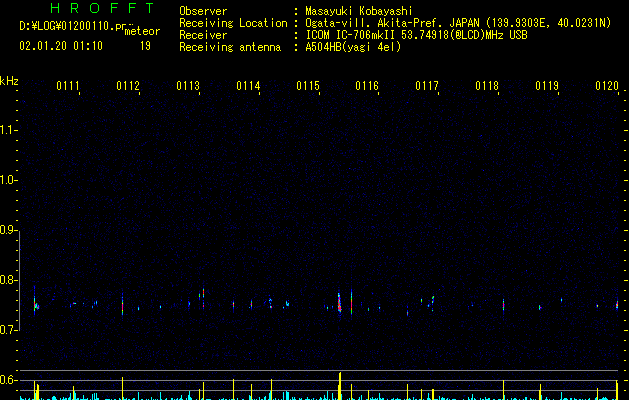Image resolution: width=629 pixels, height=400 pixels.
Task: Click the 0.8 kHz axis label
Action: click(x=8, y=280)
